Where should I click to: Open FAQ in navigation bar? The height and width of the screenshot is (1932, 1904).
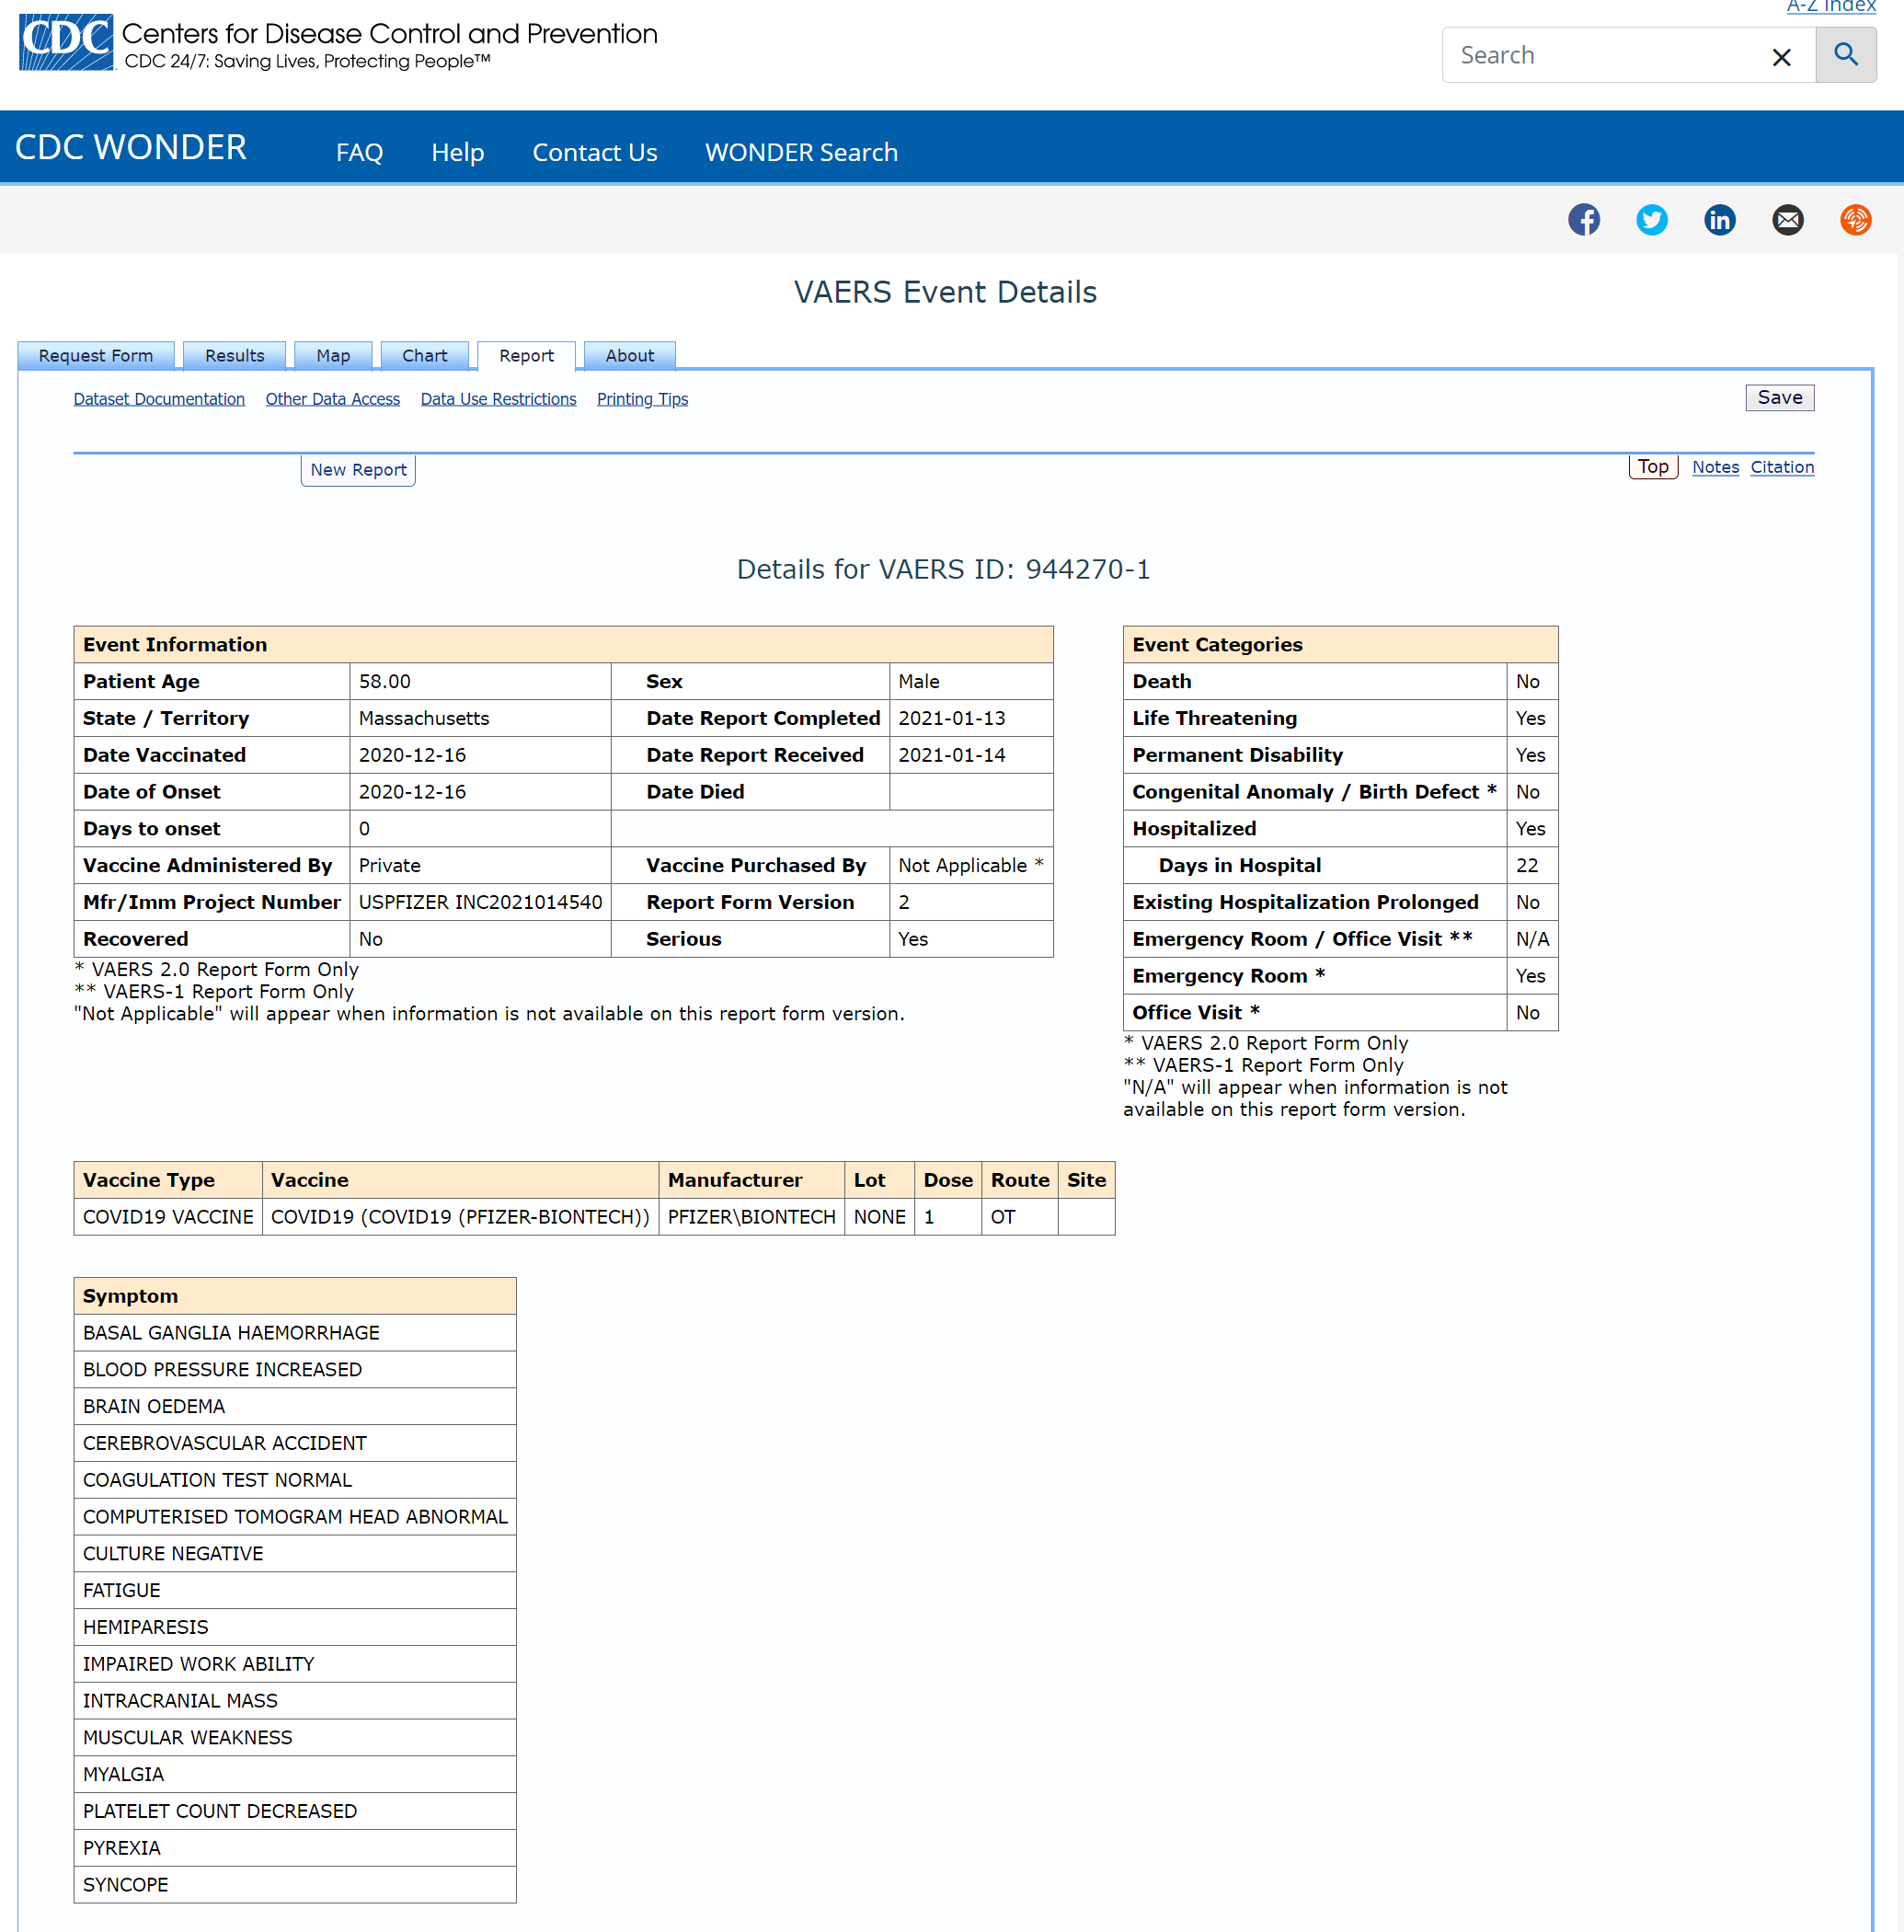(359, 152)
